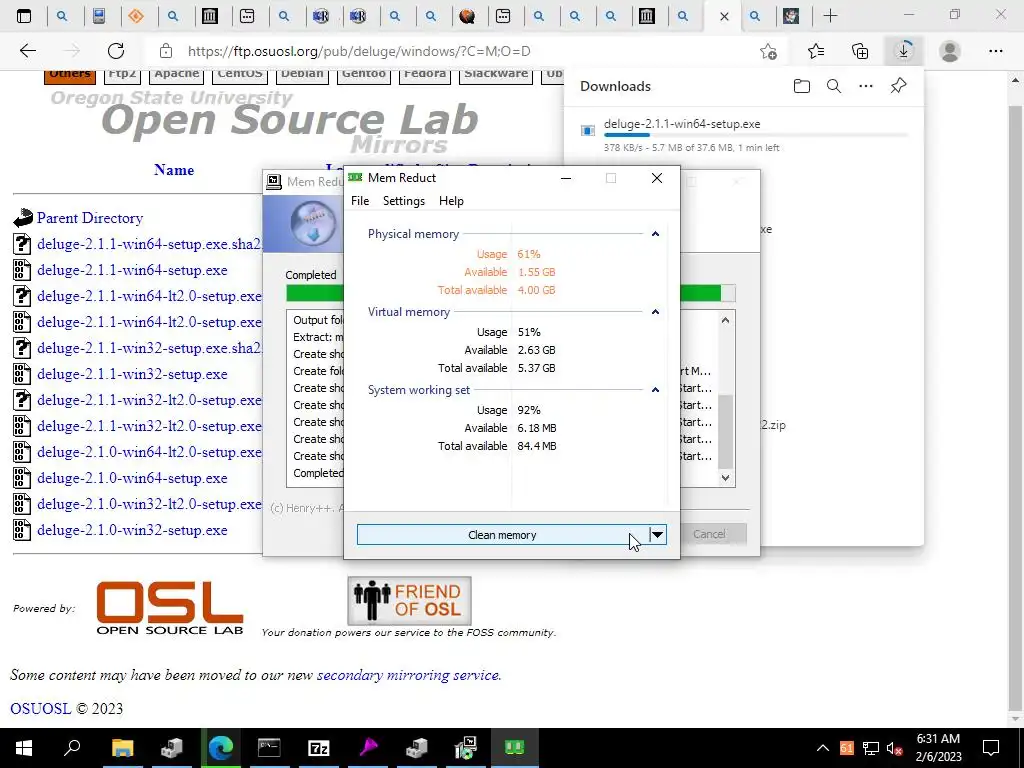Open 7-Zip from the taskbar

[x=318, y=748]
